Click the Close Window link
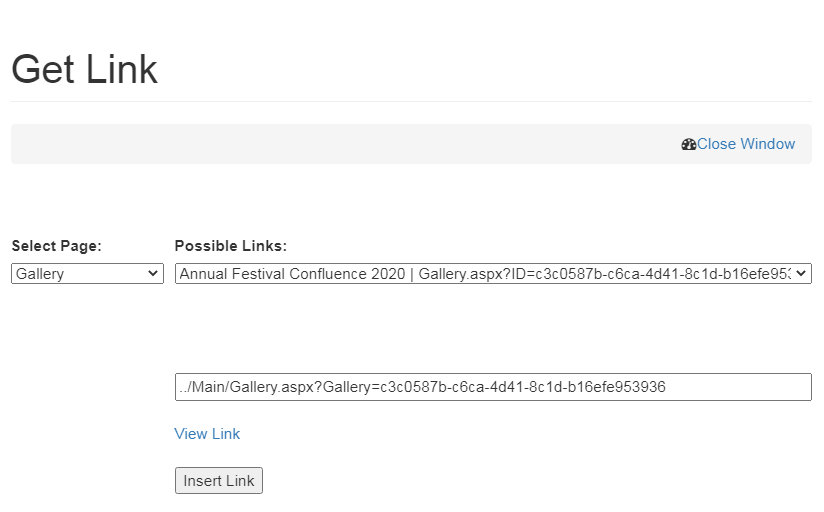 pyautogui.click(x=745, y=144)
